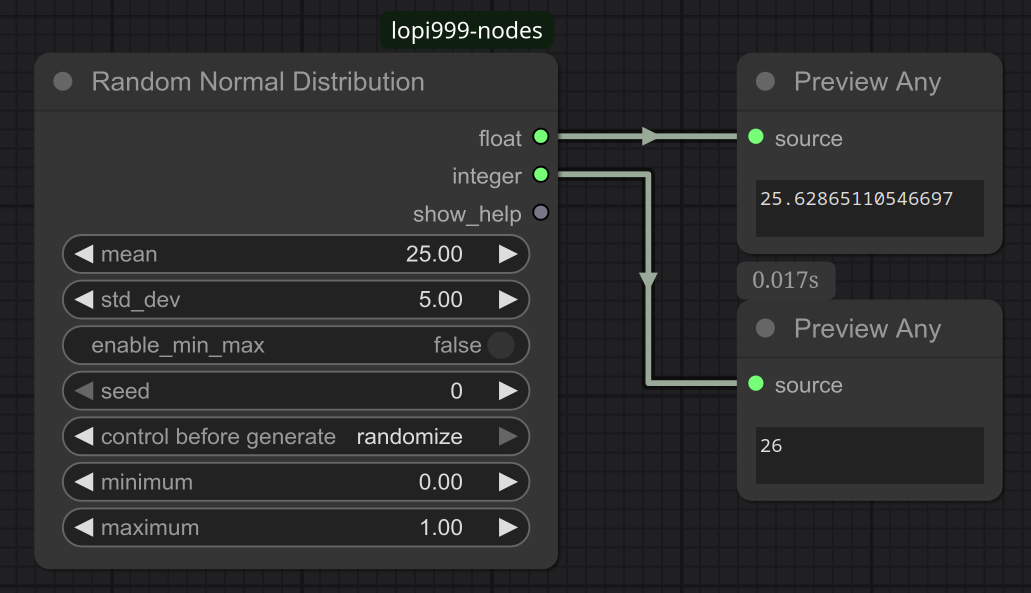Screen dimensions: 1031x593
Task: Collapse the Random Normal Distribution node dot
Action: point(62,82)
